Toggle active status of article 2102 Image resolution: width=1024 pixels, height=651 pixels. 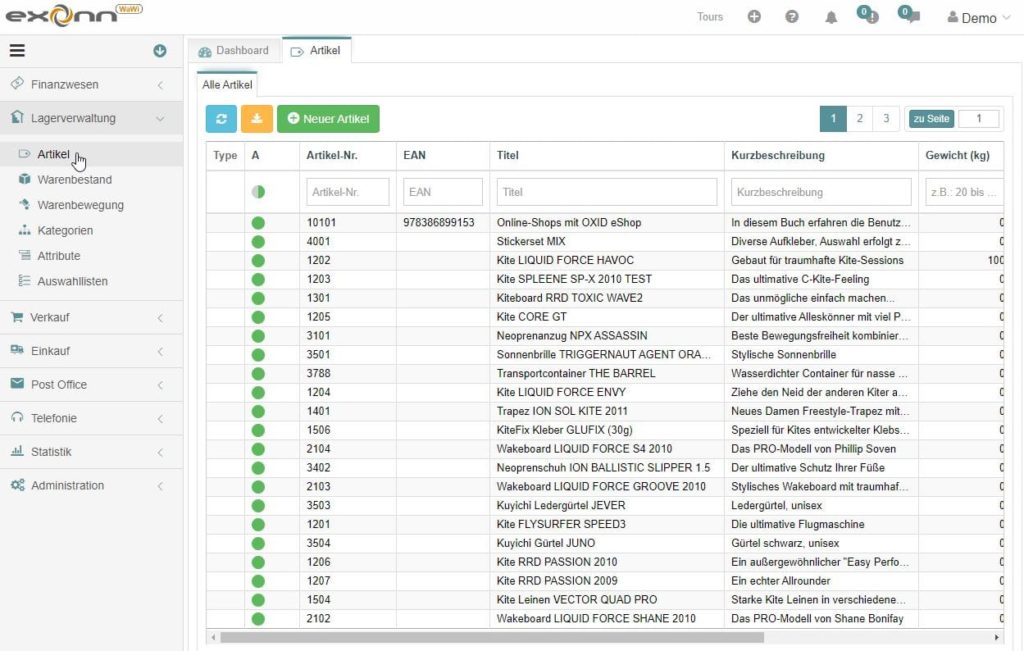point(258,619)
